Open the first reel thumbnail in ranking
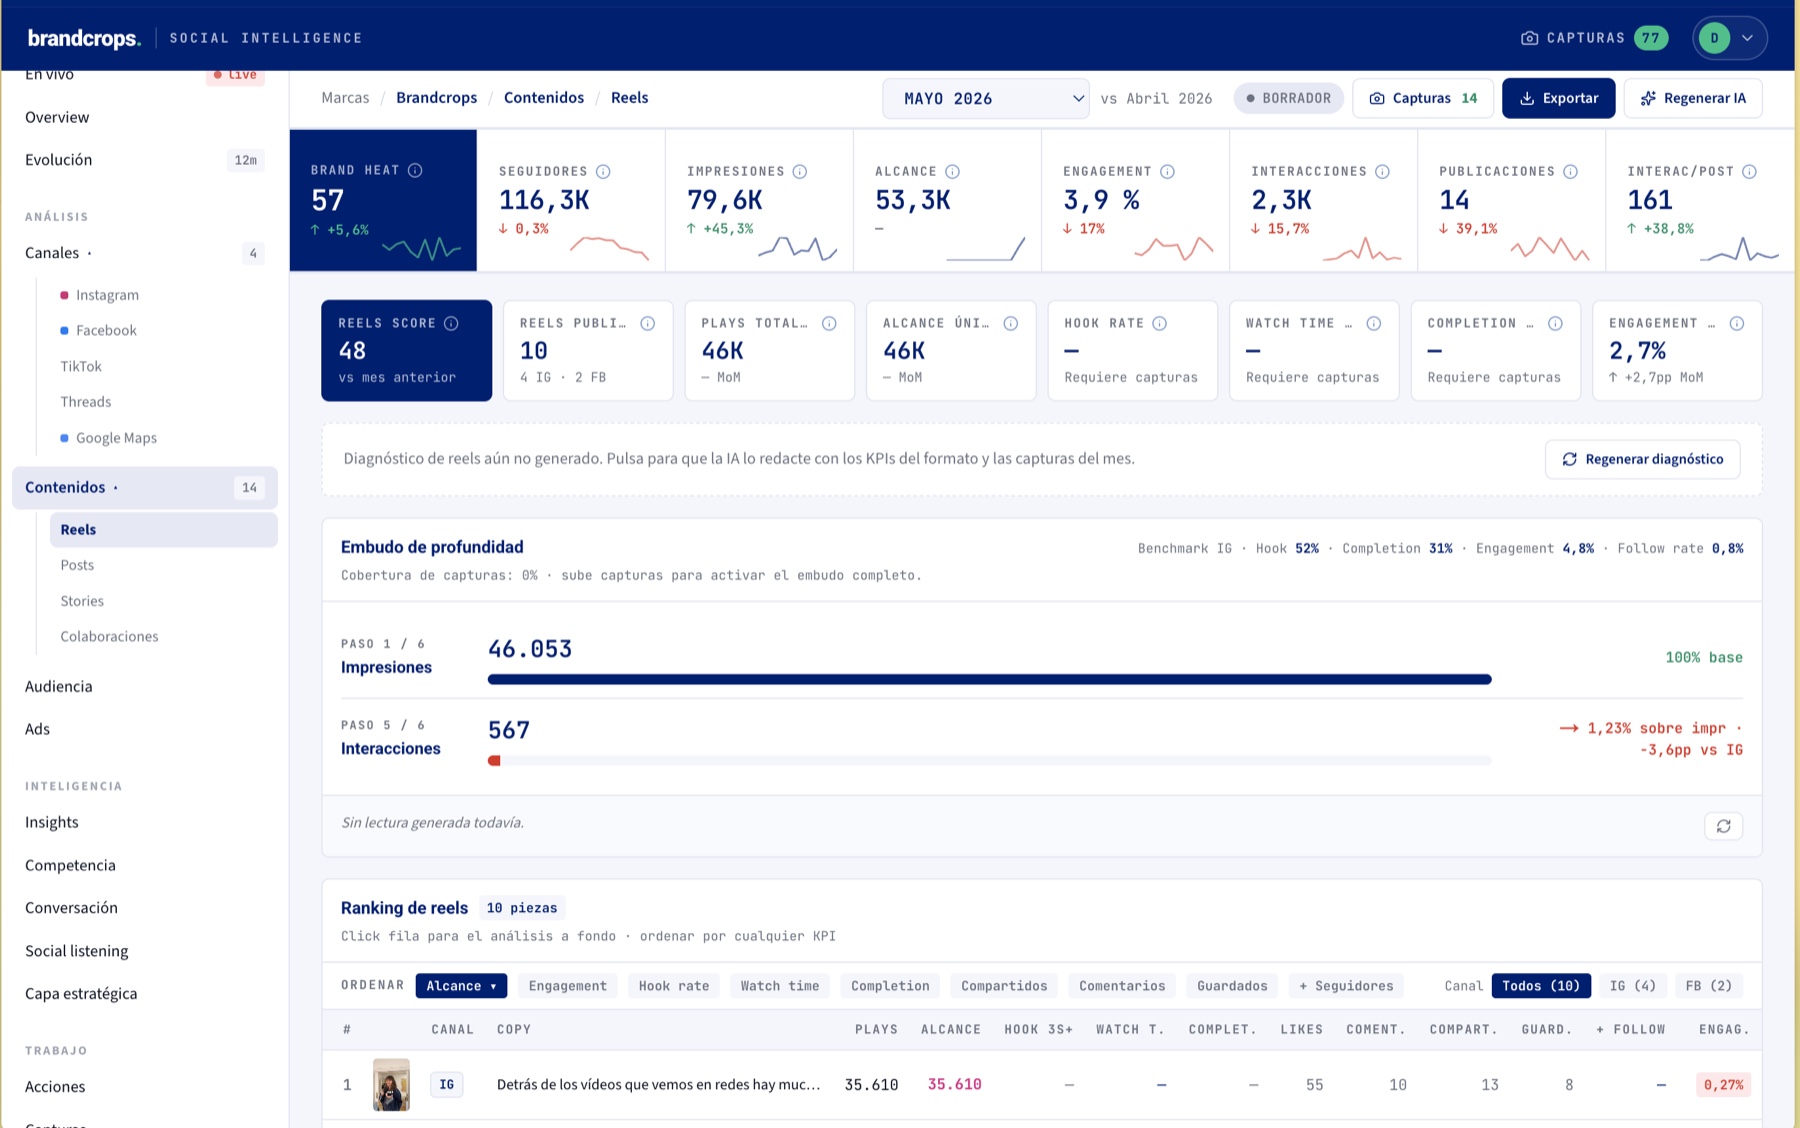 391,1084
